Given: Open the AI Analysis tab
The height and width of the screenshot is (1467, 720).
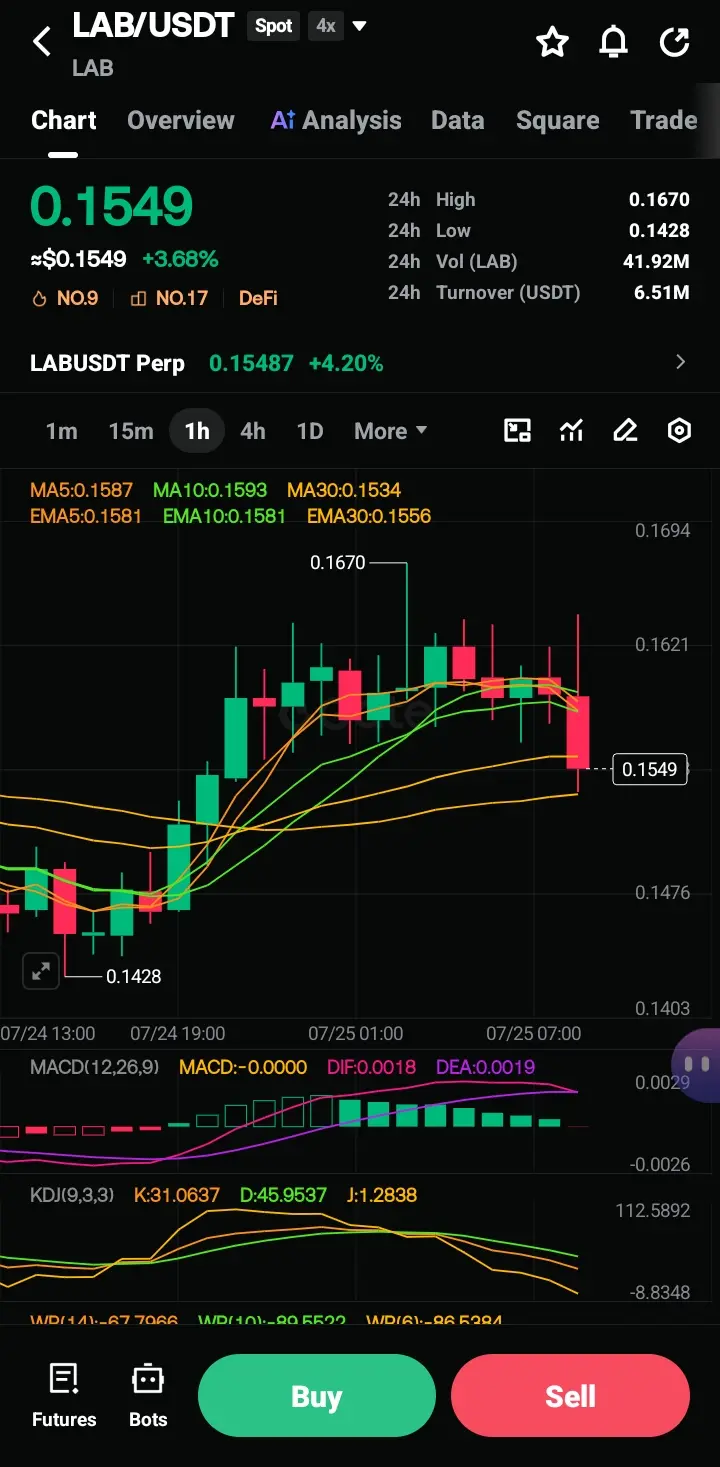Looking at the screenshot, I should tap(336, 120).
